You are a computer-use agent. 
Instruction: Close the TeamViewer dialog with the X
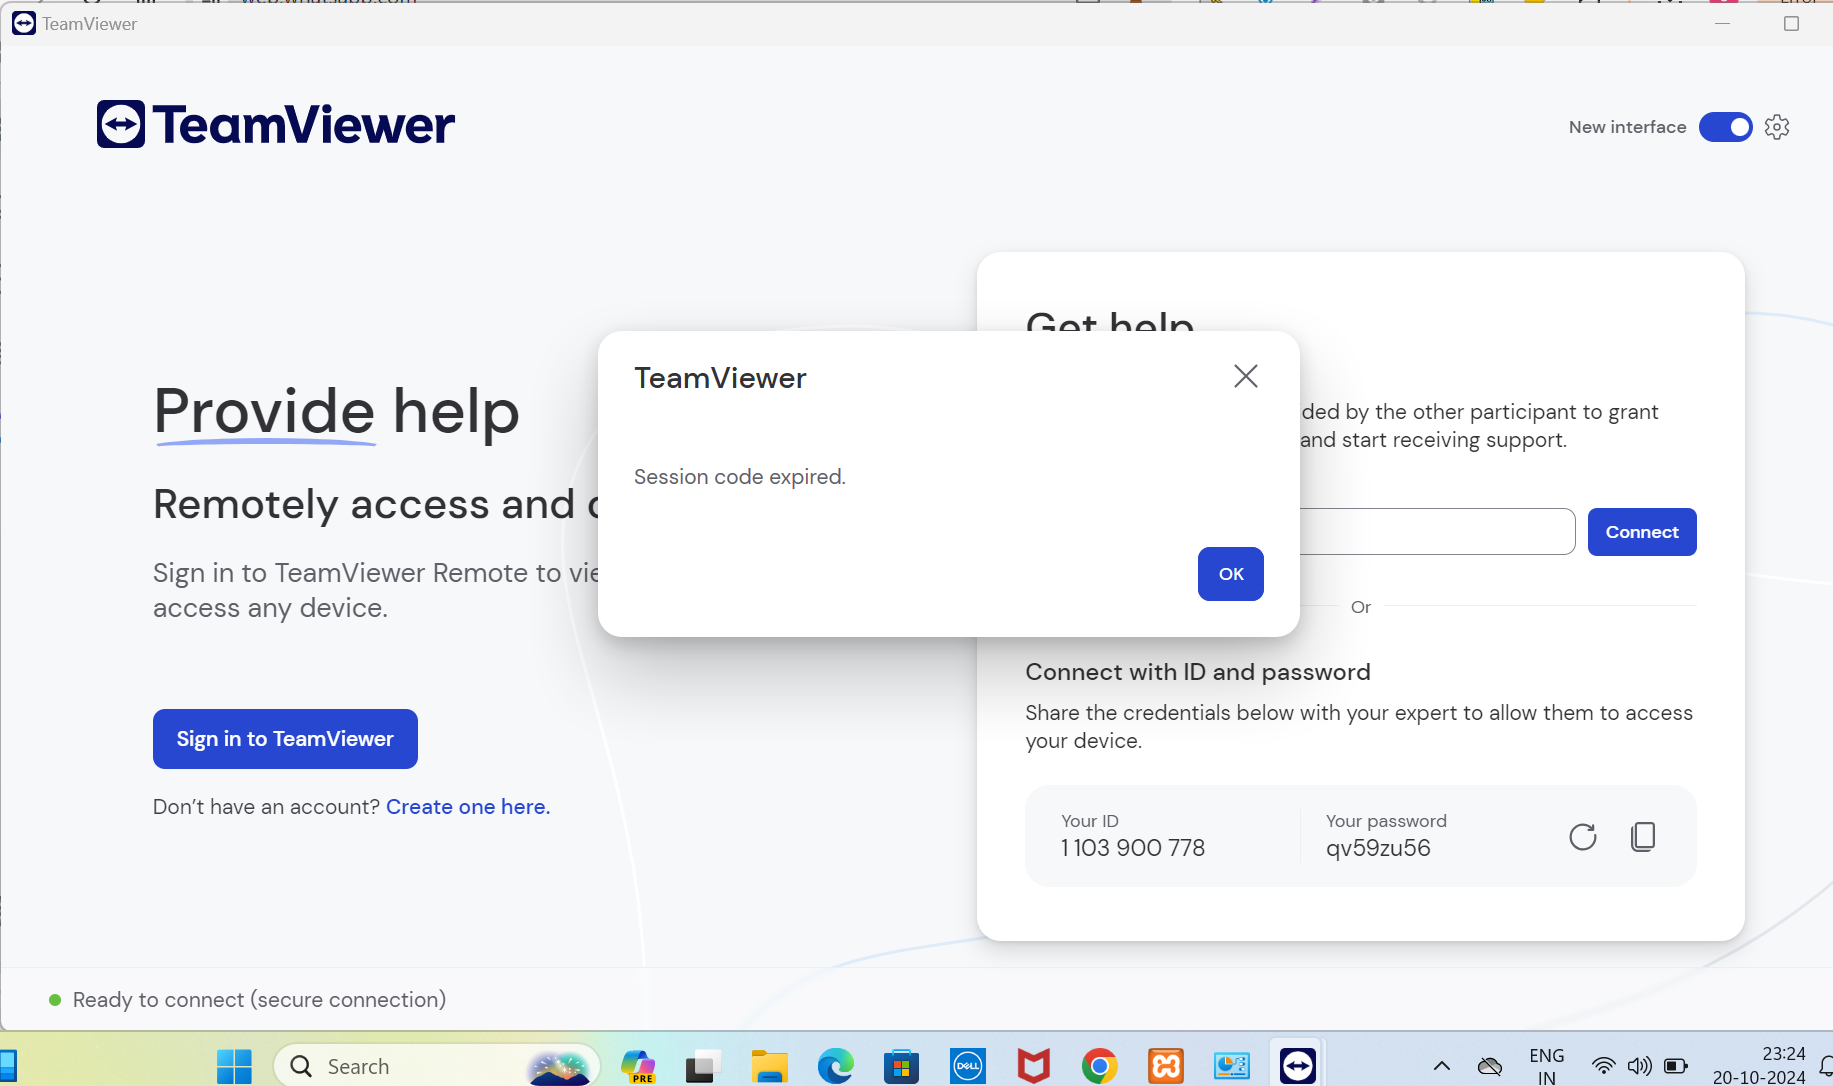tap(1245, 376)
